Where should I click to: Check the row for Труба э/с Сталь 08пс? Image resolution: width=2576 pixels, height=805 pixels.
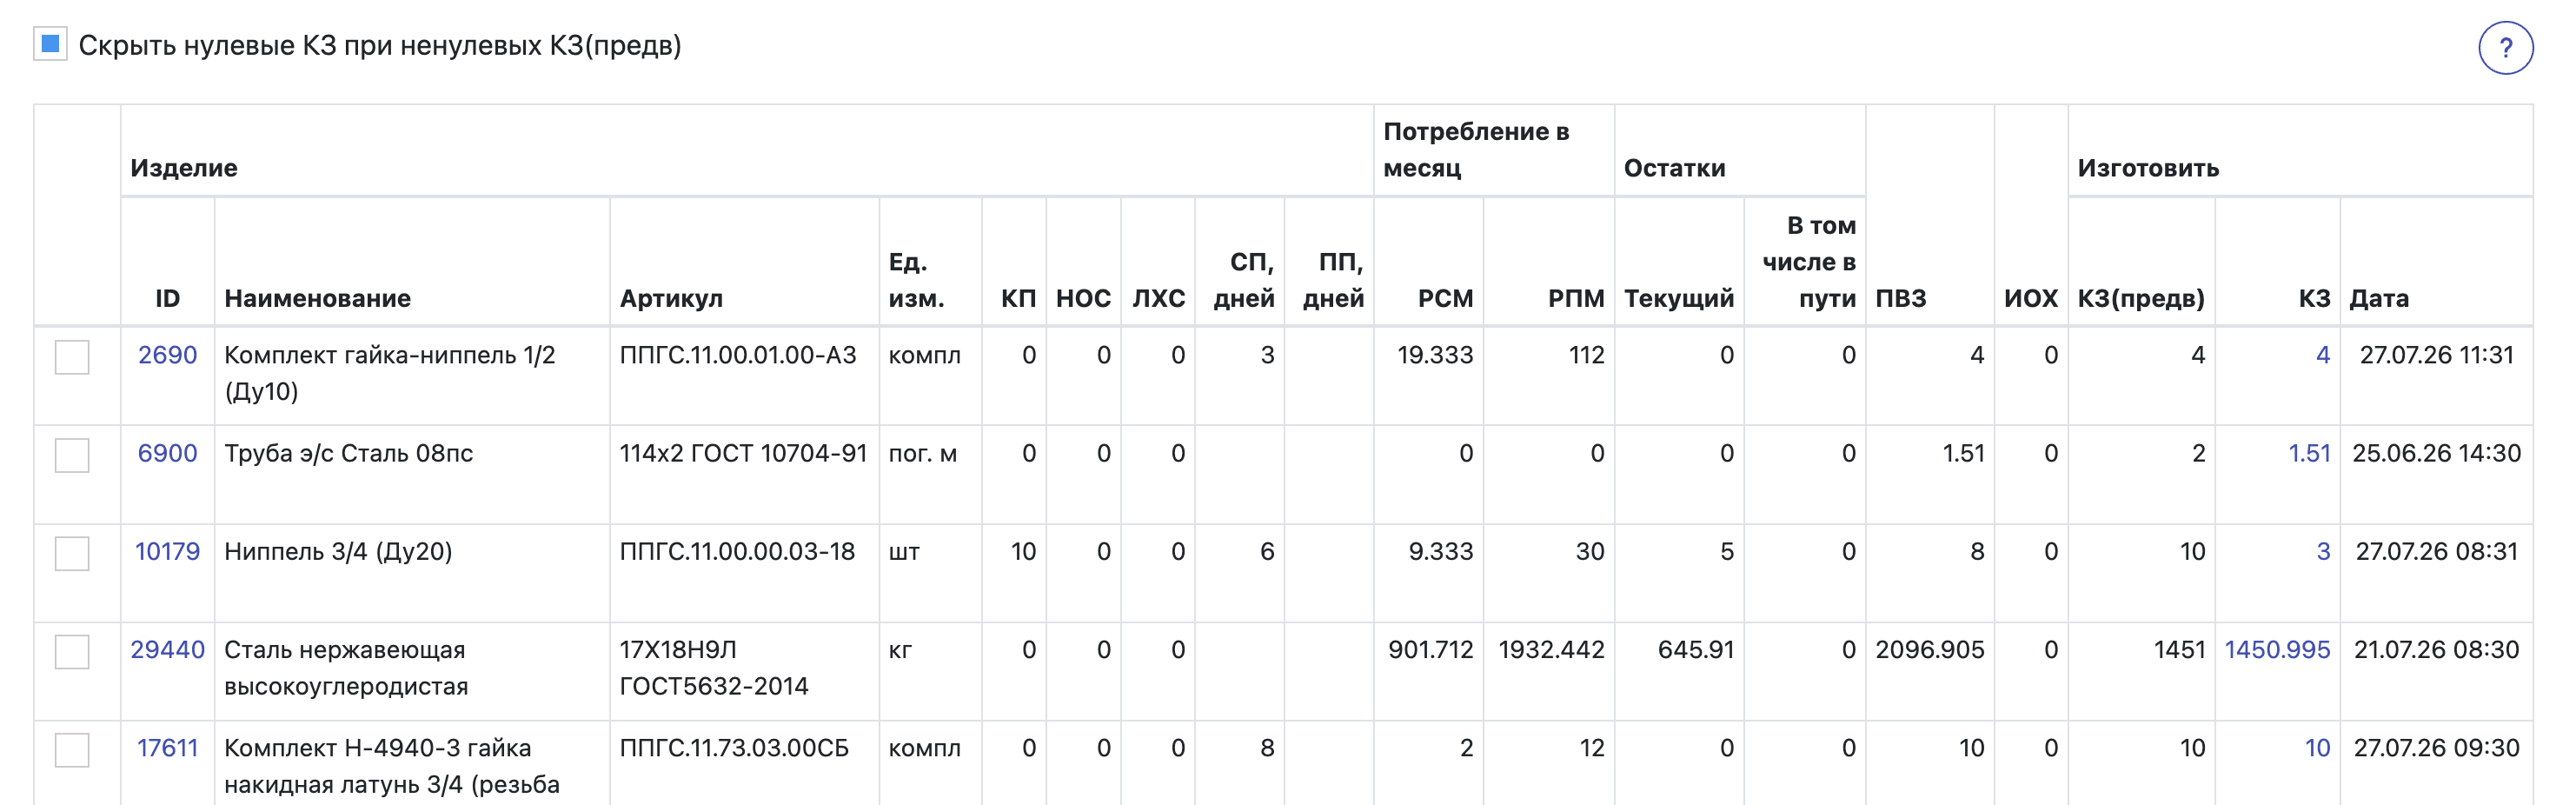click(x=72, y=455)
